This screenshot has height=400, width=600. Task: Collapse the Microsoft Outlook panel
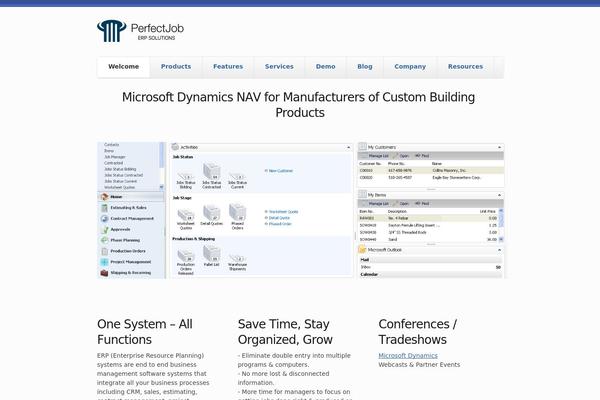(499, 250)
